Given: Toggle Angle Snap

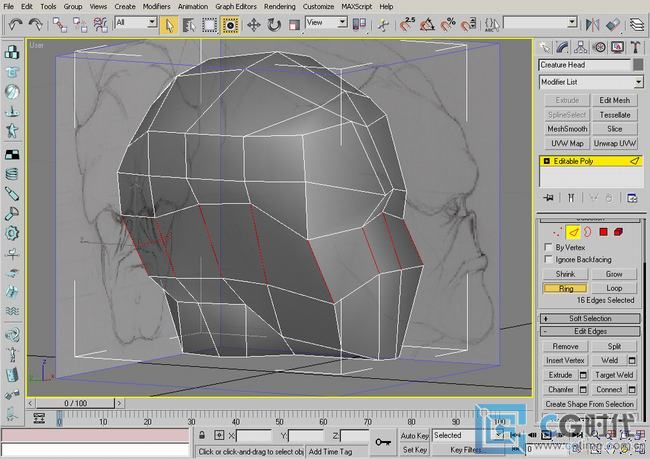Looking at the screenshot, I should pos(427,25).
